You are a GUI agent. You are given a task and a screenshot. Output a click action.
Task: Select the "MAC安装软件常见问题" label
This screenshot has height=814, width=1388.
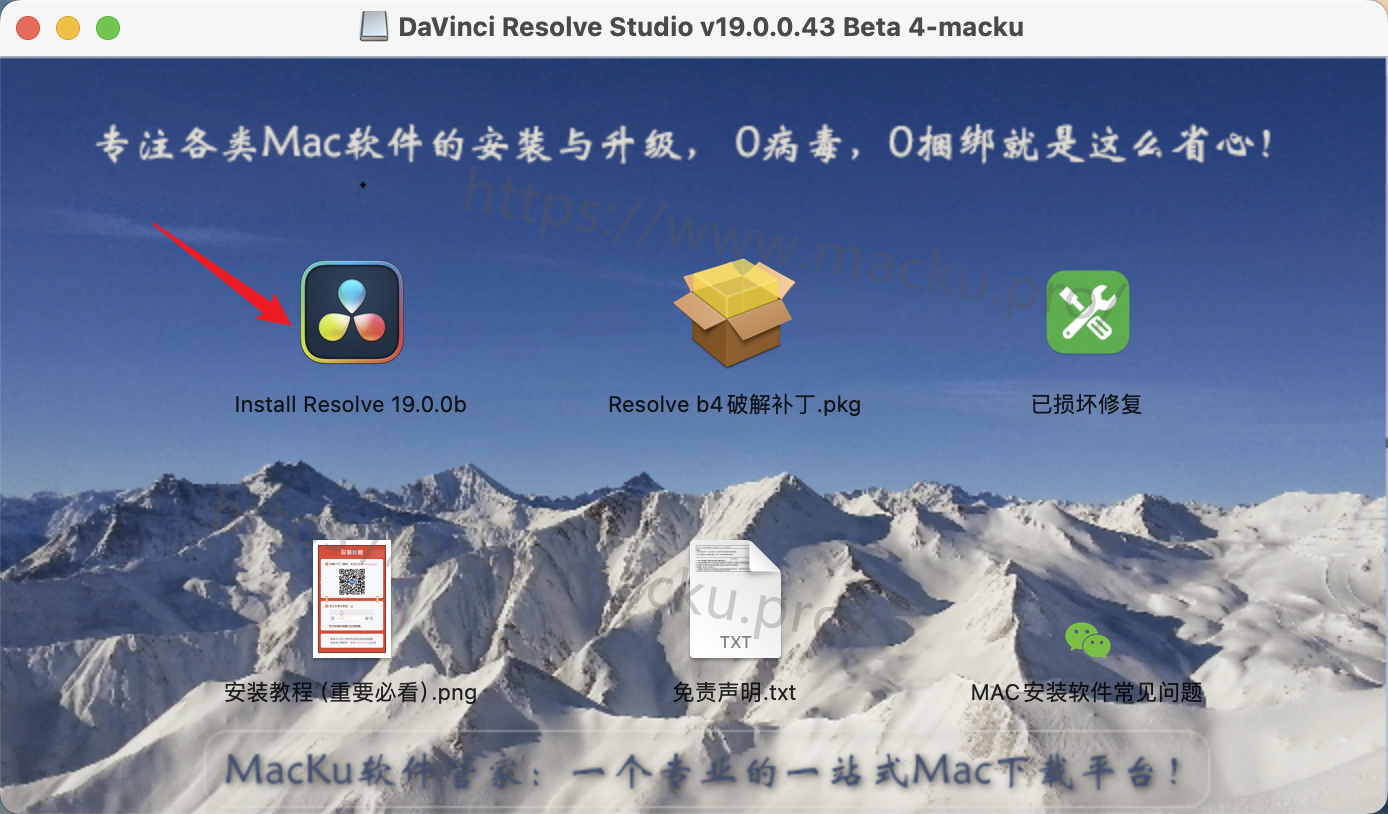coord(1086,692)
